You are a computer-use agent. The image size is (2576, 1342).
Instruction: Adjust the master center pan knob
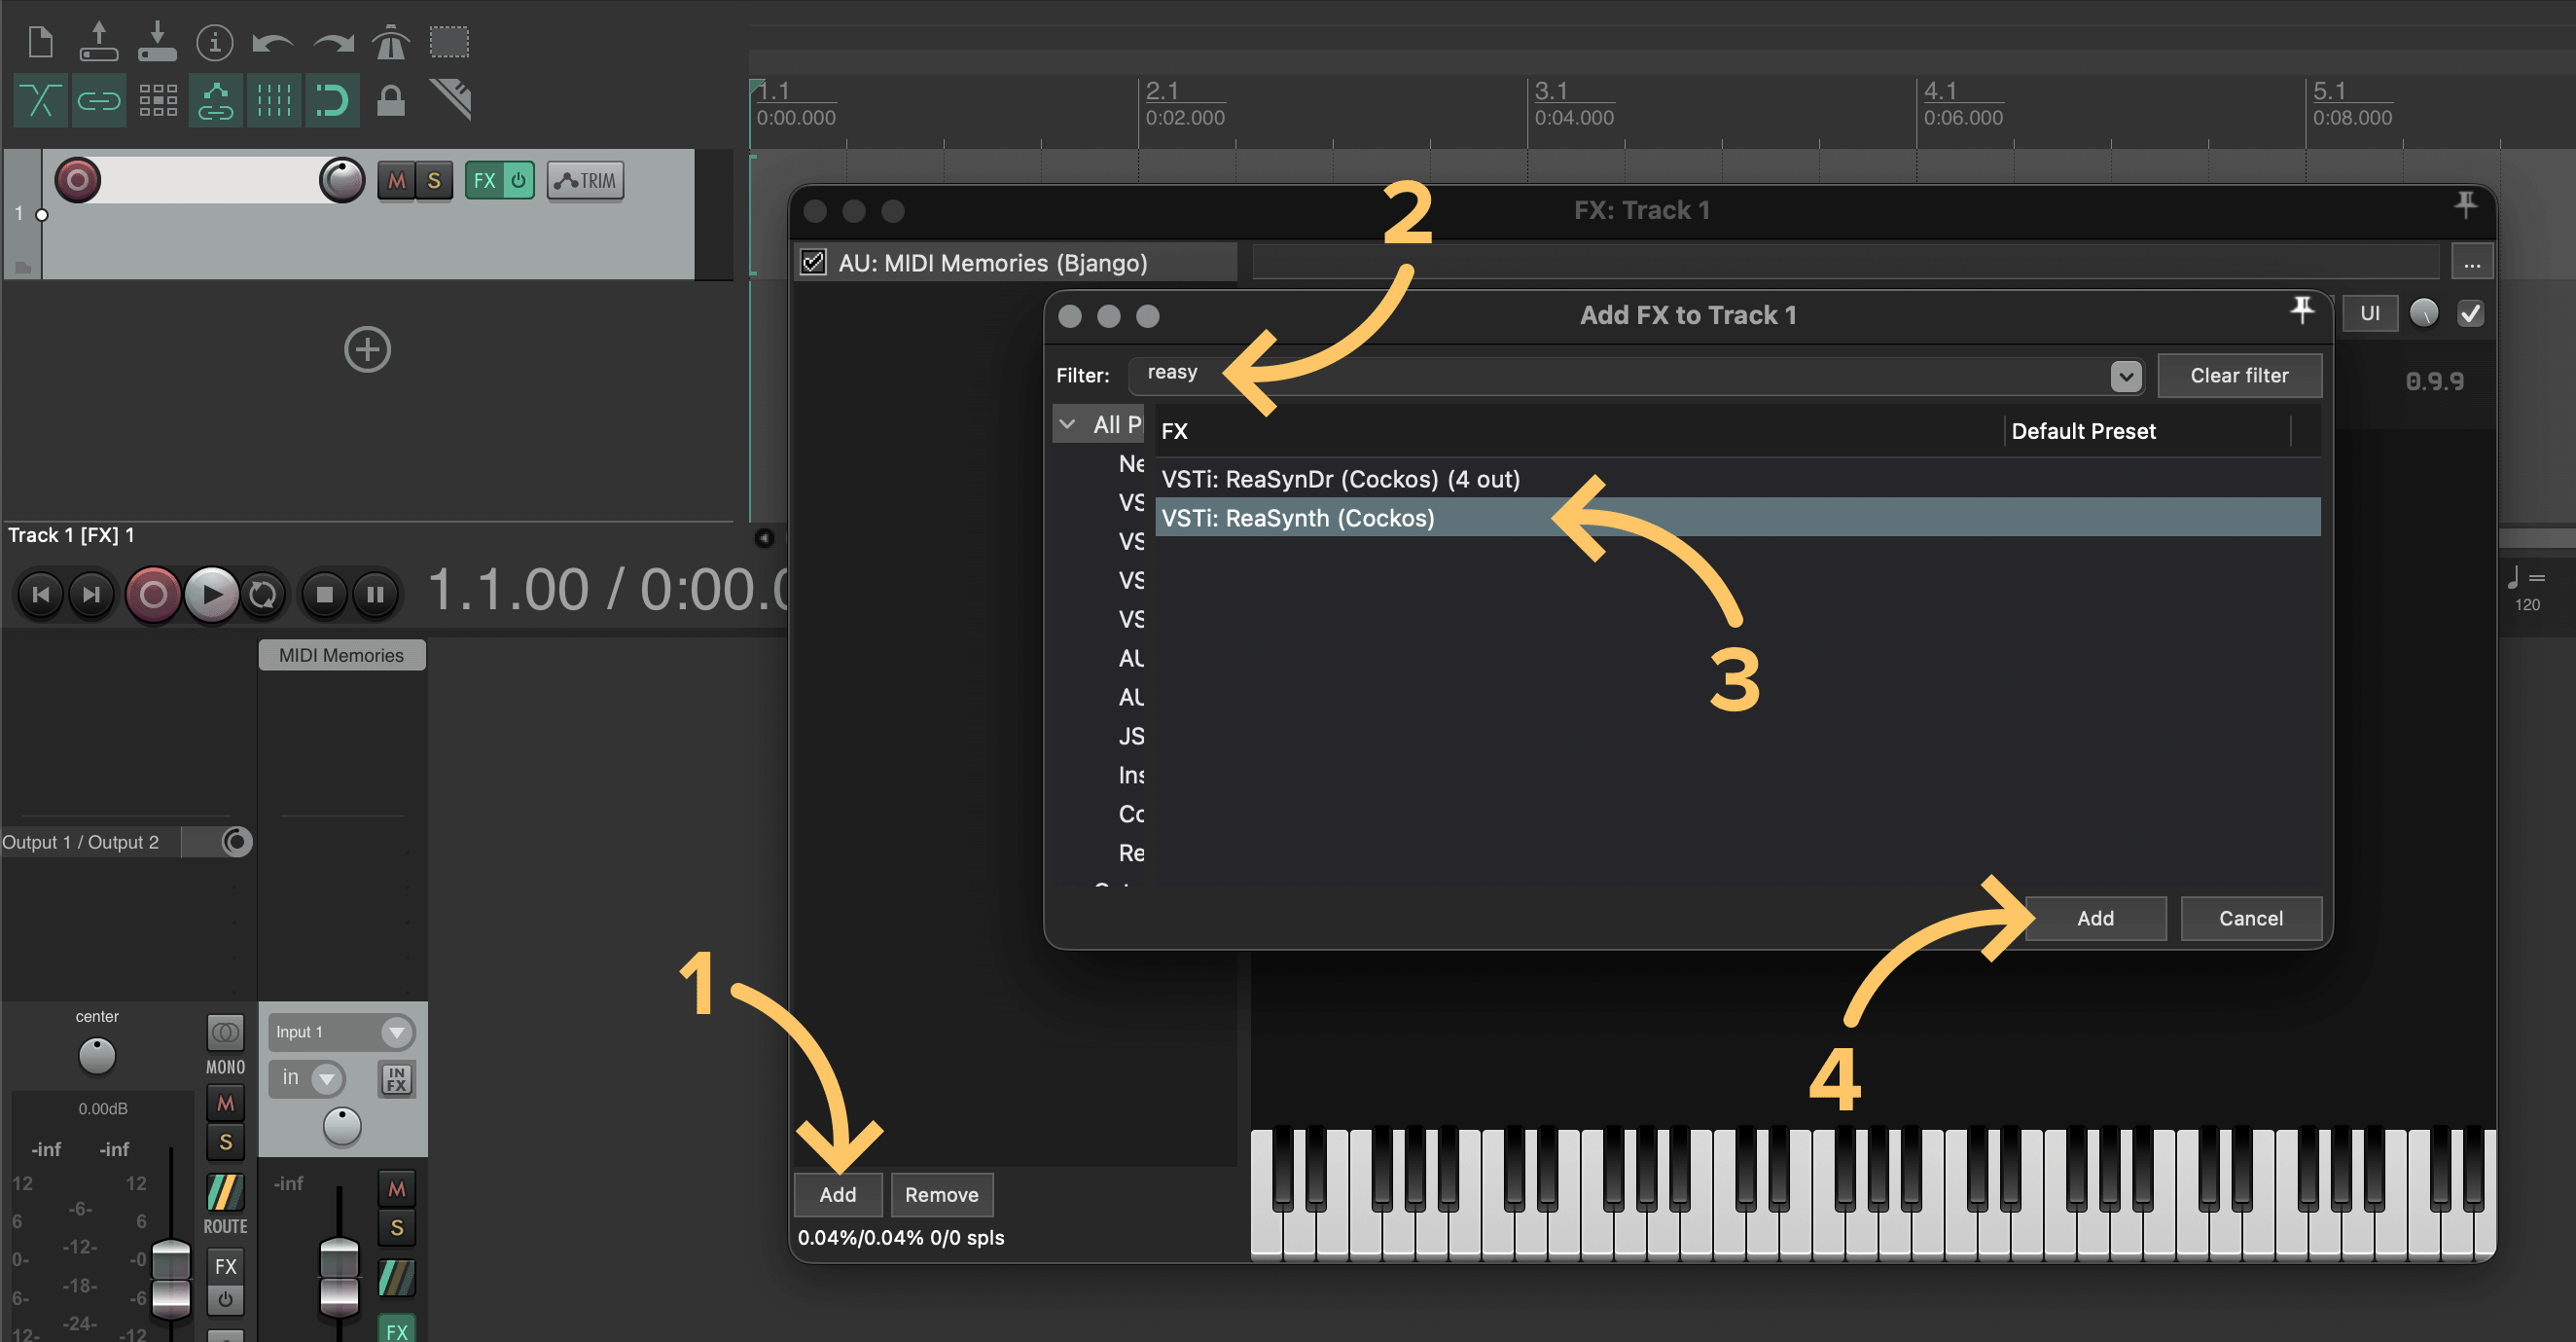(97, 1056)
